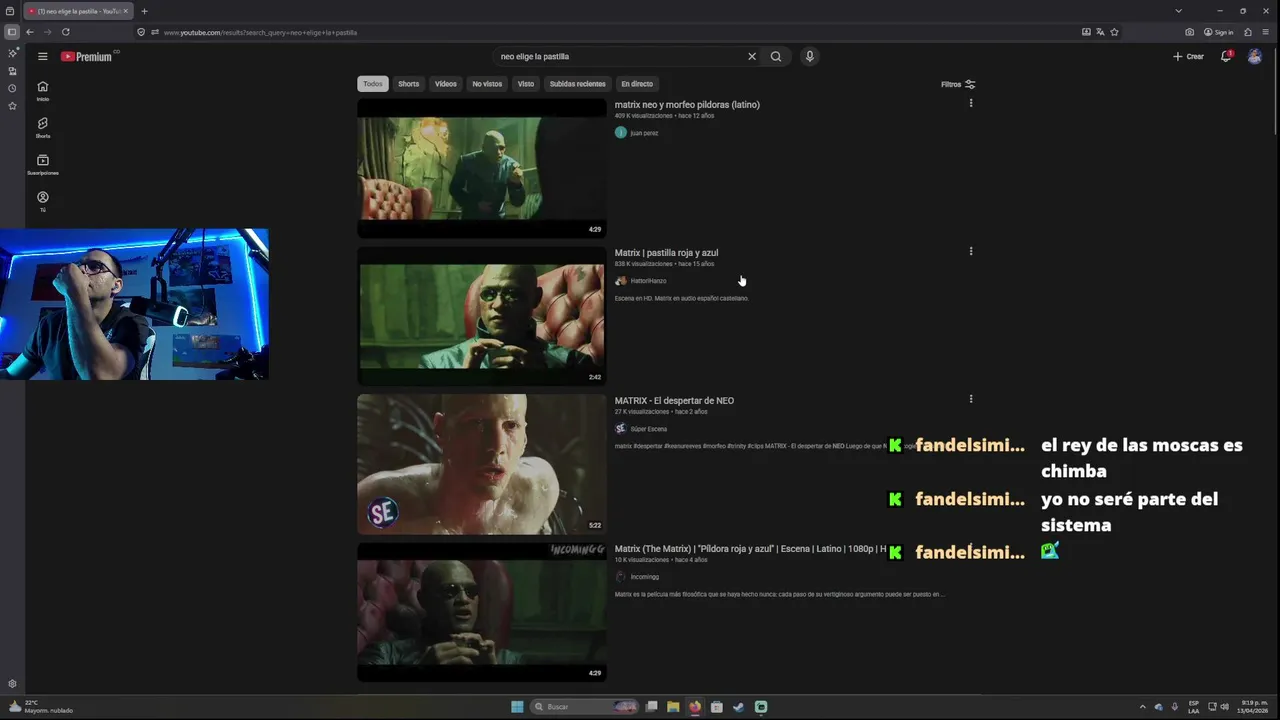The width and height of the screenshot is (1280, 720).
Task: Open the HattoriHanzo channel
Action: (648, 281)
